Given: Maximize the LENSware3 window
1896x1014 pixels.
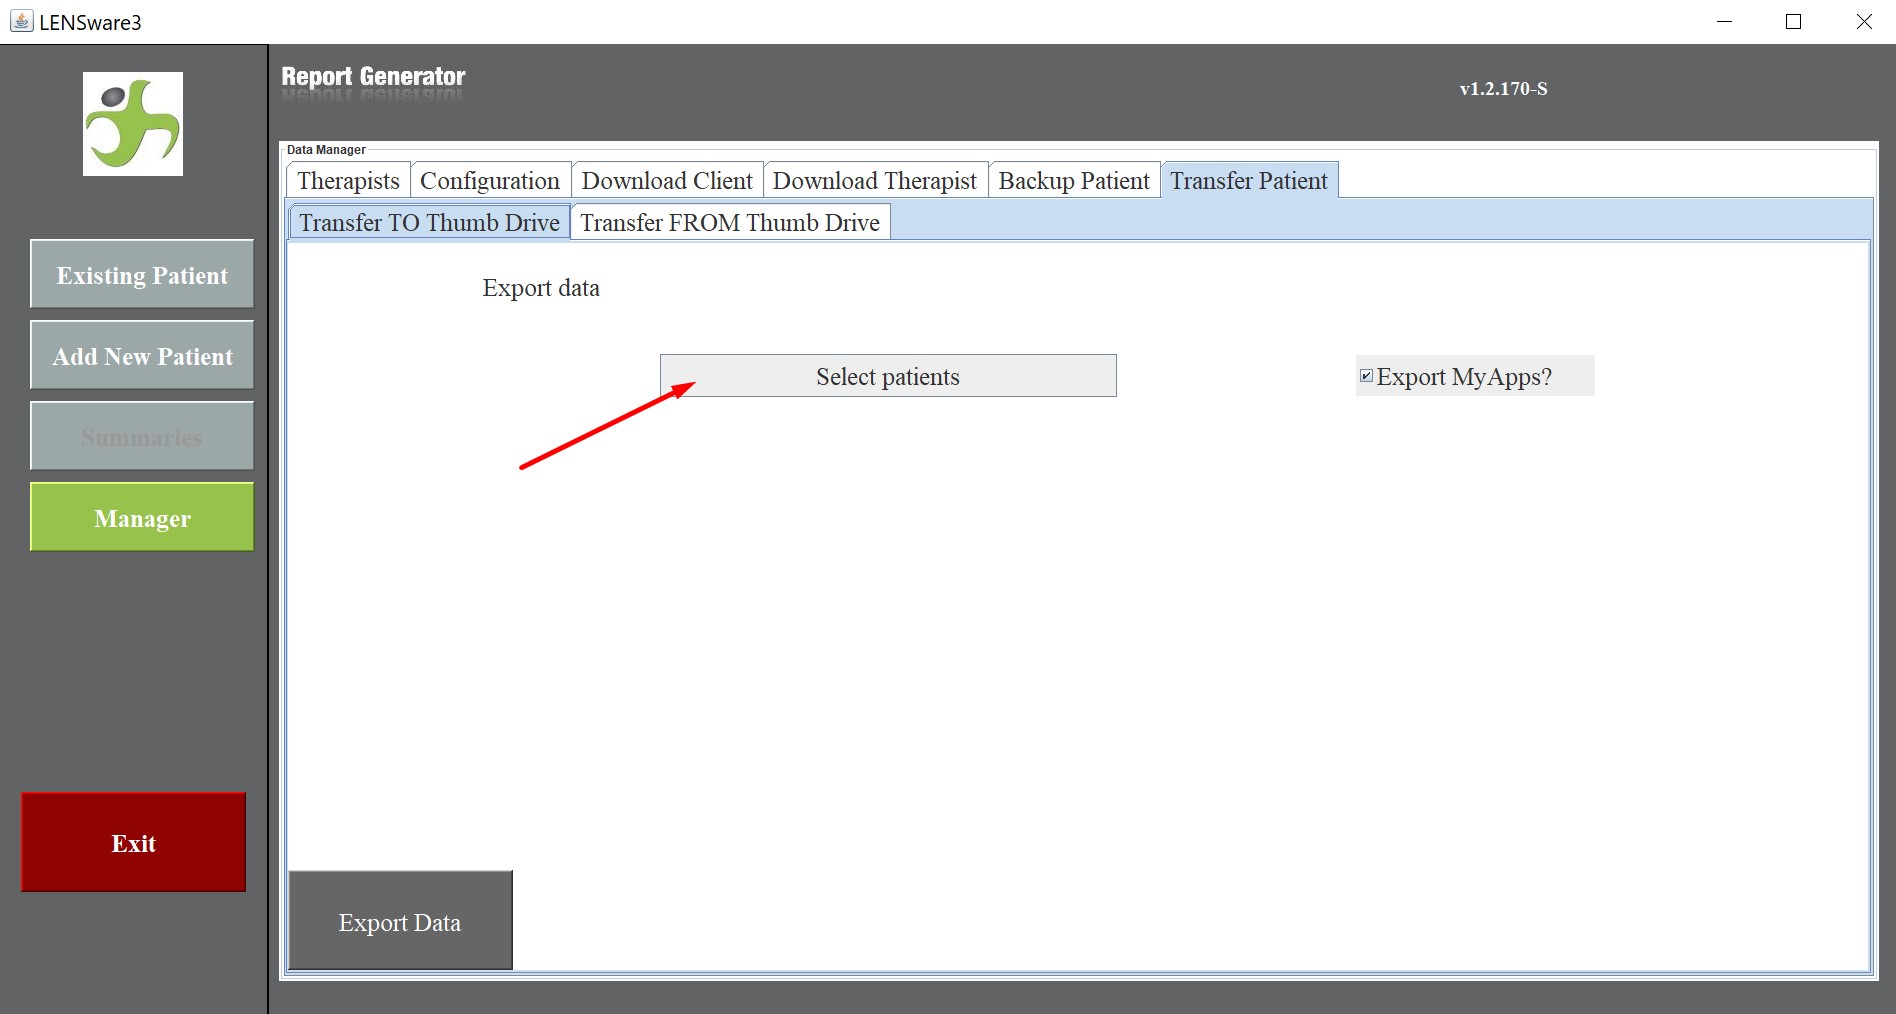Looking at the screenshot, I should pyautogui.click(x=1794, y=21).
